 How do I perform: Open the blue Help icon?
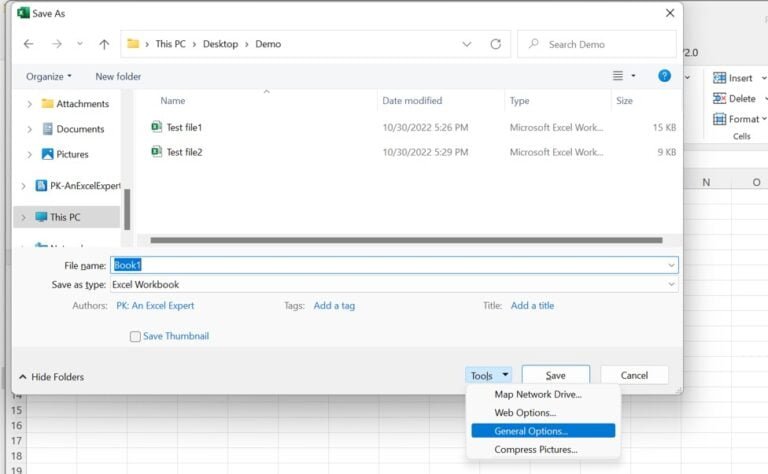pyautogui.click(x=664, y=75)
